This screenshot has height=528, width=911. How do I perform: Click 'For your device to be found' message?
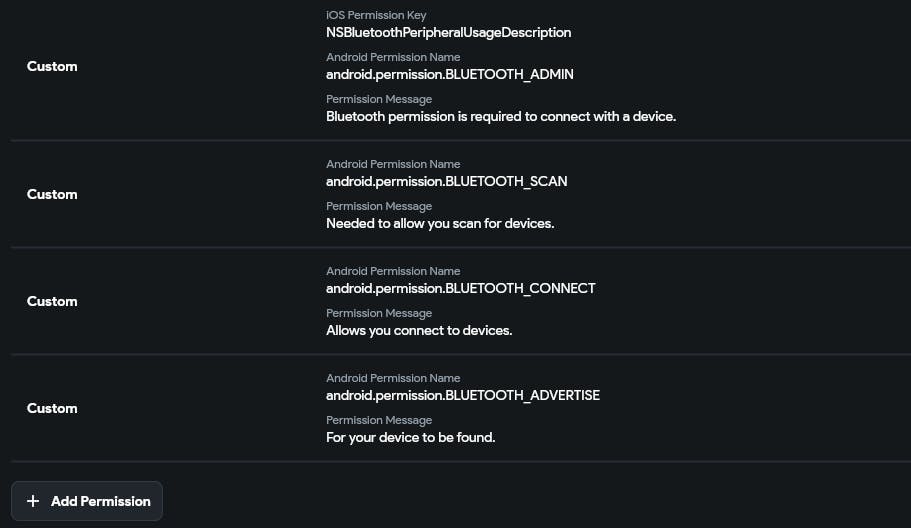coord(410,437)
